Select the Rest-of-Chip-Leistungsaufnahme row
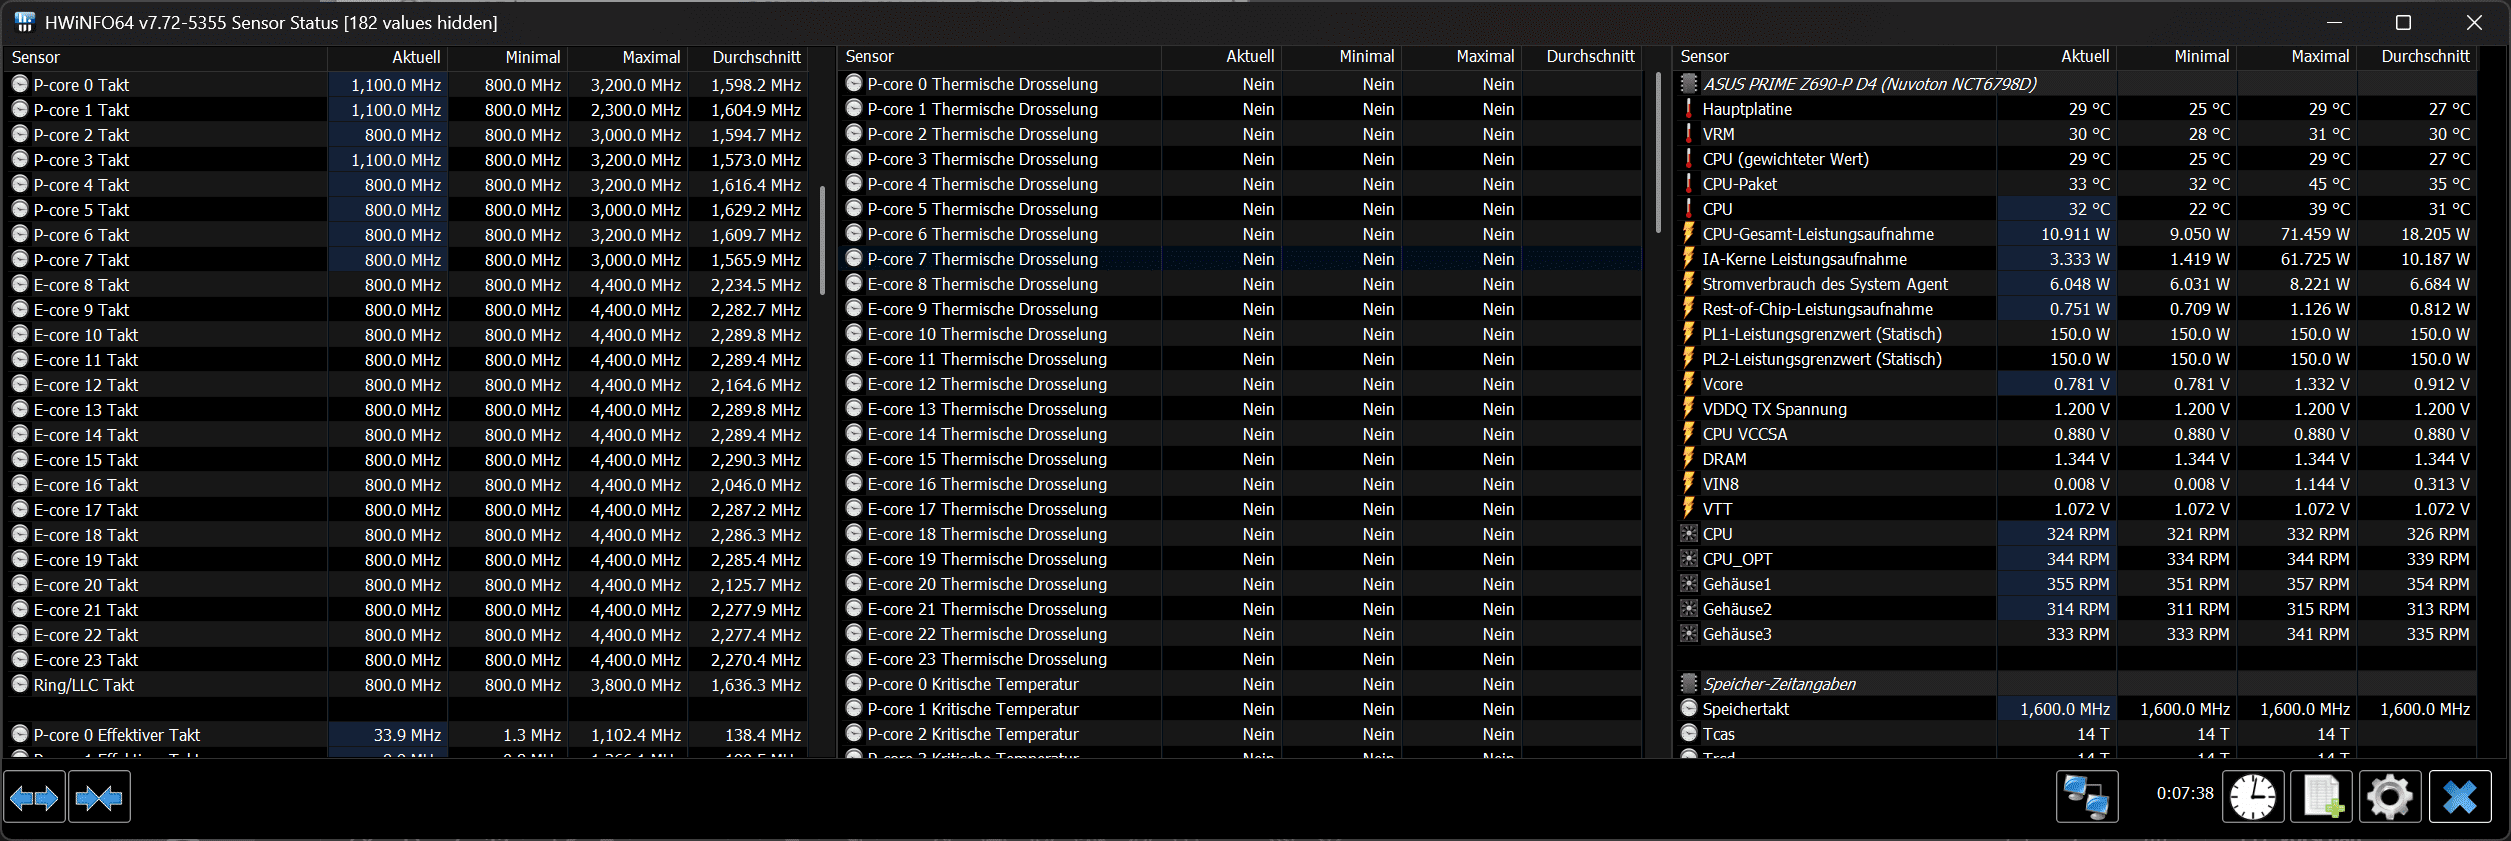 (x=2076, y=309)
